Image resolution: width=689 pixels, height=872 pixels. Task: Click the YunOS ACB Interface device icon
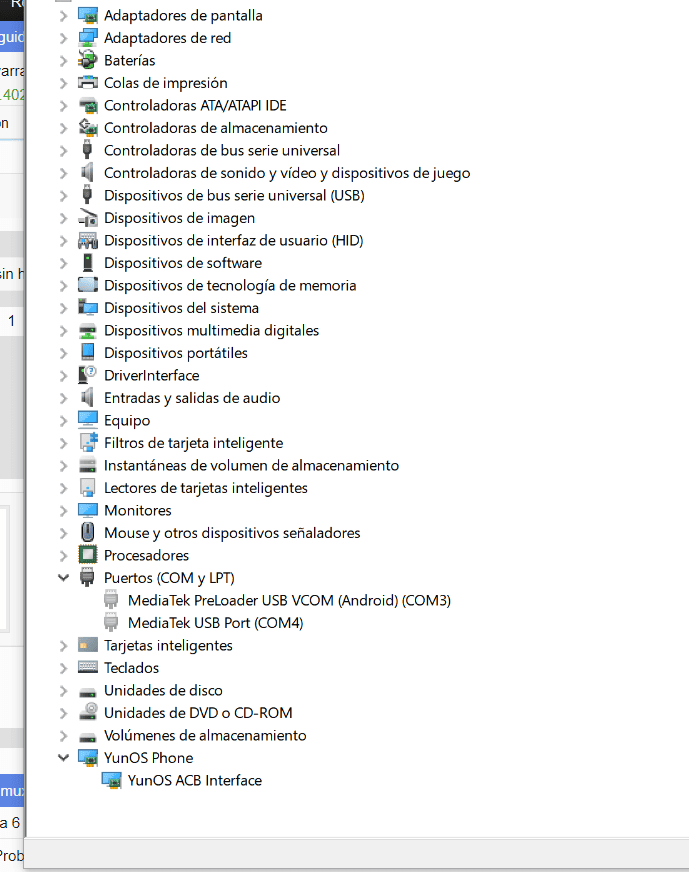click(111, 780)
